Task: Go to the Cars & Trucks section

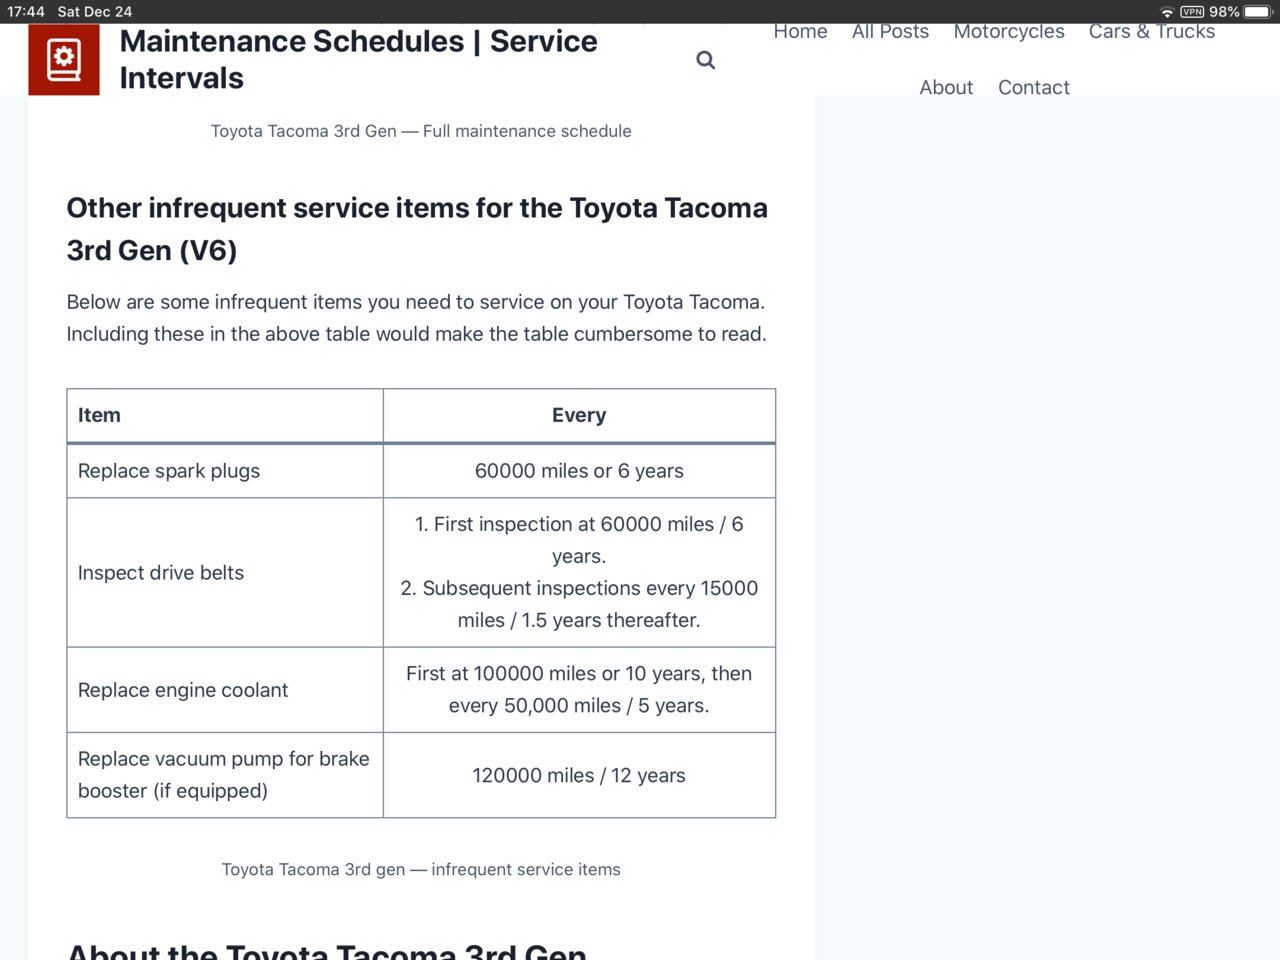Action: 1152,32
